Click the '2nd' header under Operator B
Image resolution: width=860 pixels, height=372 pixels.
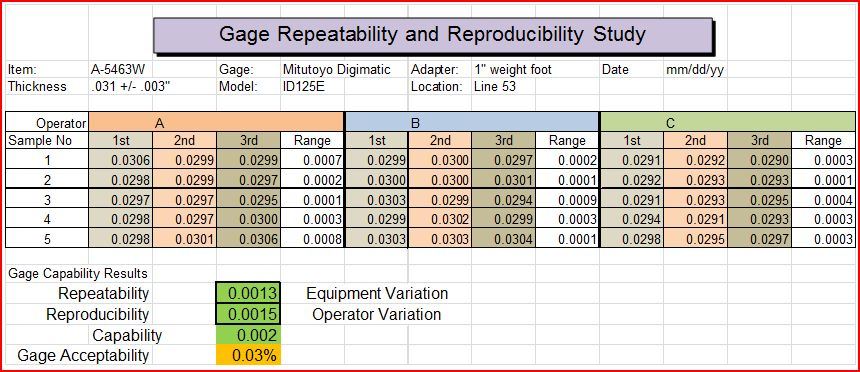click(x=440, y=140)
